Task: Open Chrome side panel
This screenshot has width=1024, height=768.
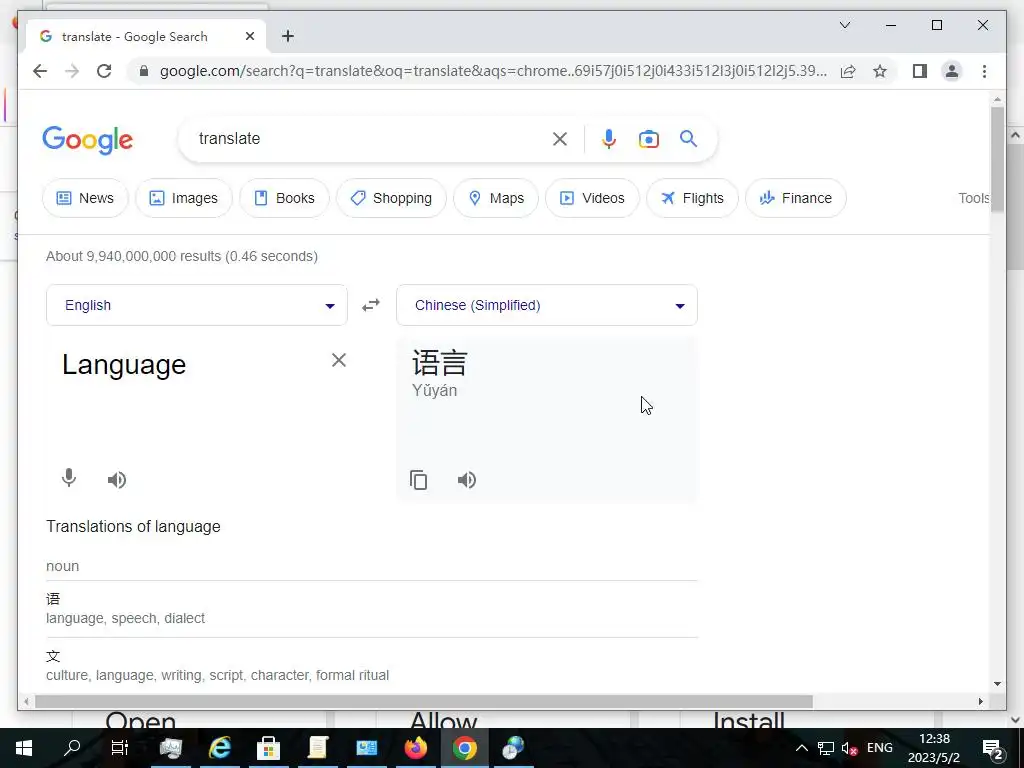Action: 920,71
